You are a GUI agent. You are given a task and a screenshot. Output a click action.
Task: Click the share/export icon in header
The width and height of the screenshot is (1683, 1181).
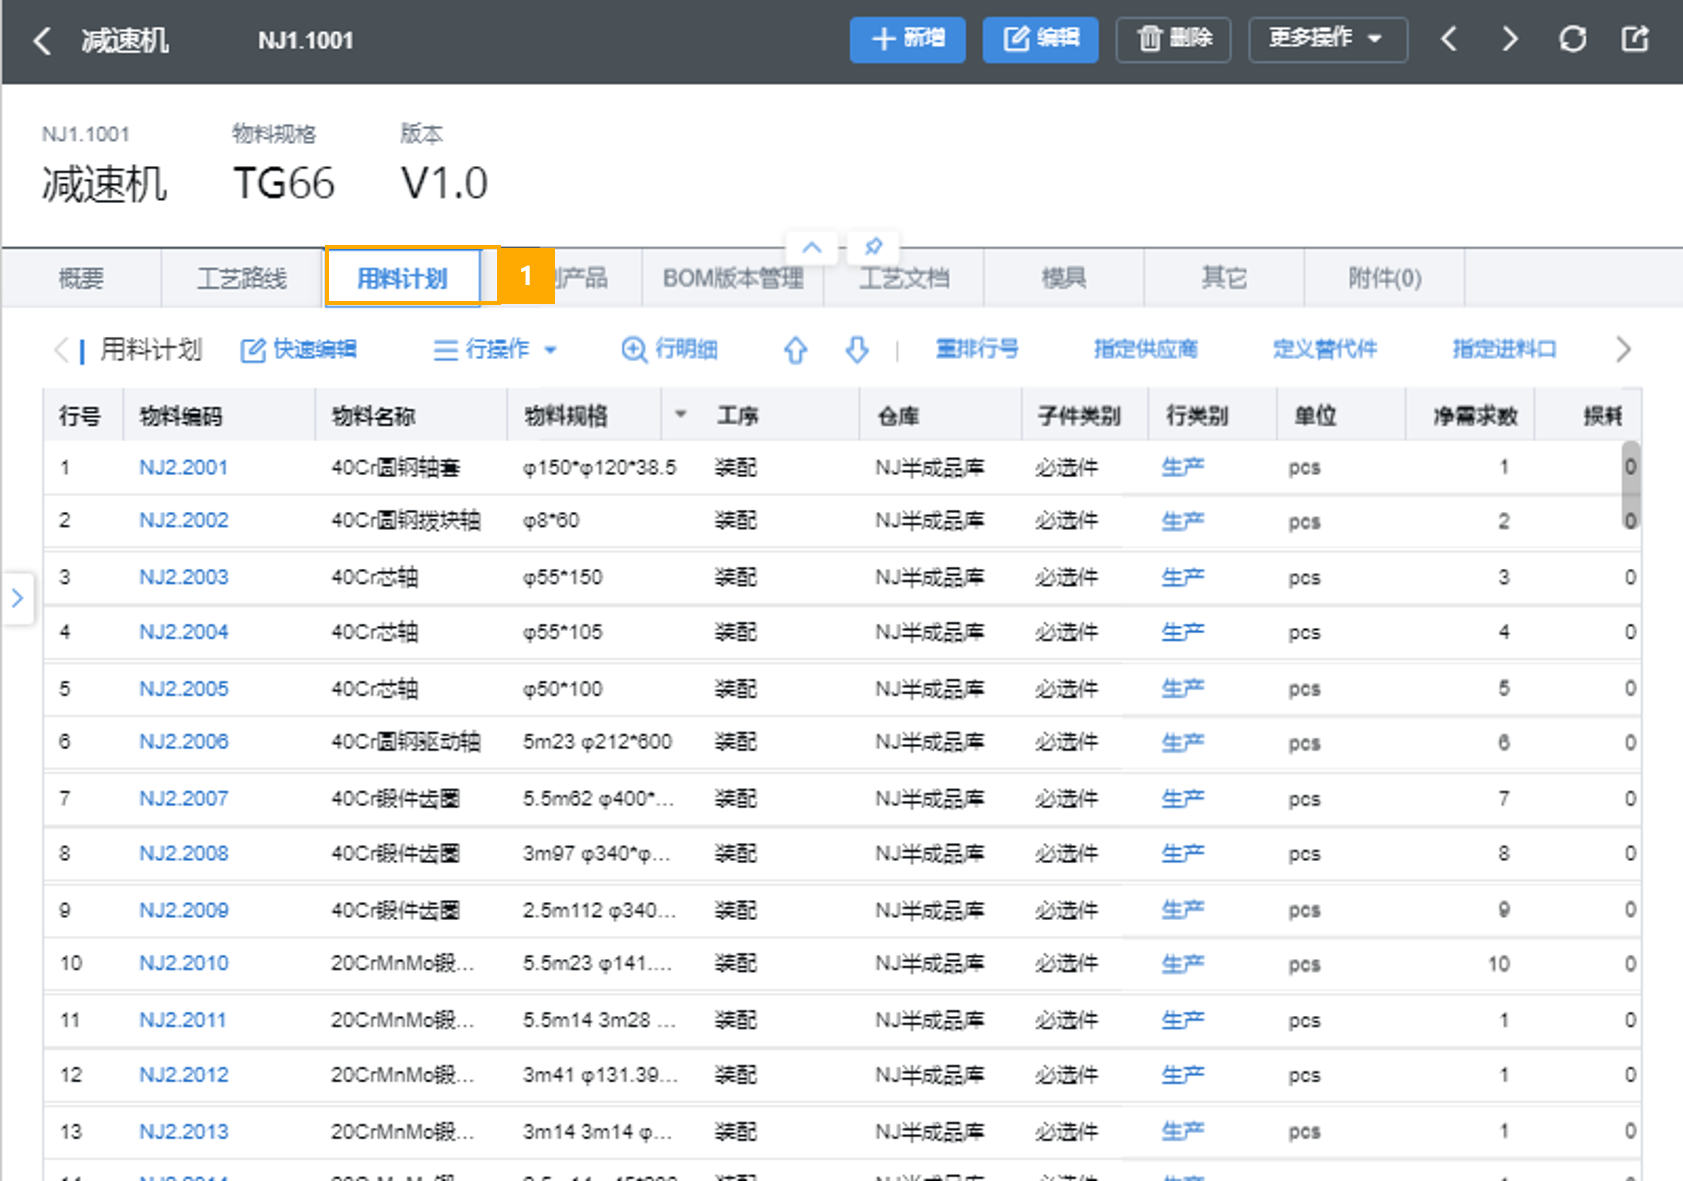pyautogui.click(x=1635, y=39)
